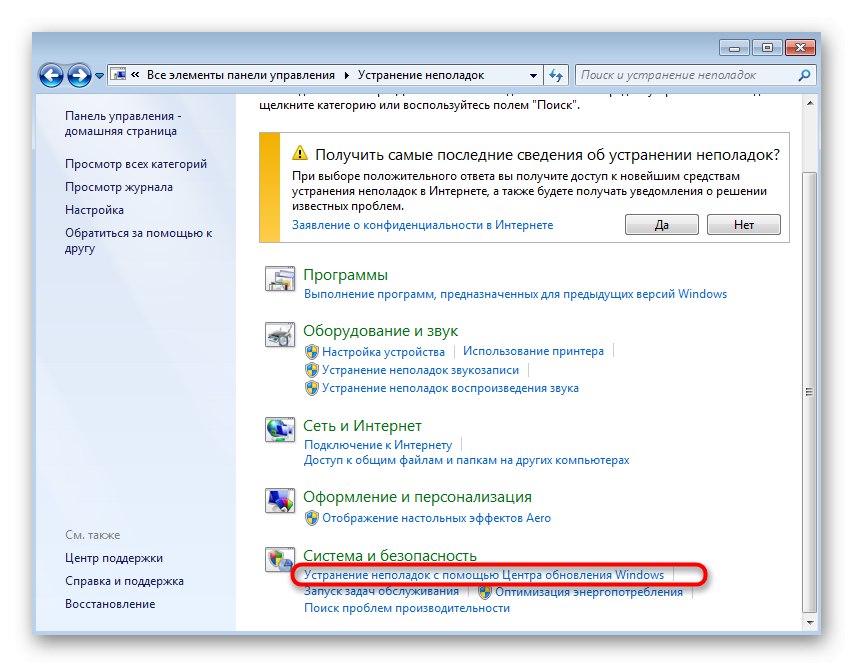
Task: Open 'Панель управления - домашняя страница'
Action: click(x=123, y=123)
